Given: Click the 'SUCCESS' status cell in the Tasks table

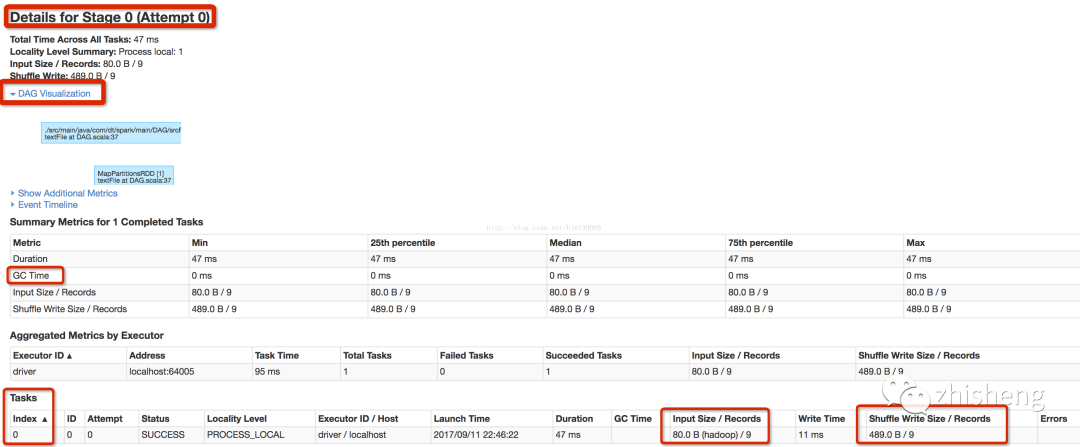Looking at the screenshot, I should coord(163,435).
